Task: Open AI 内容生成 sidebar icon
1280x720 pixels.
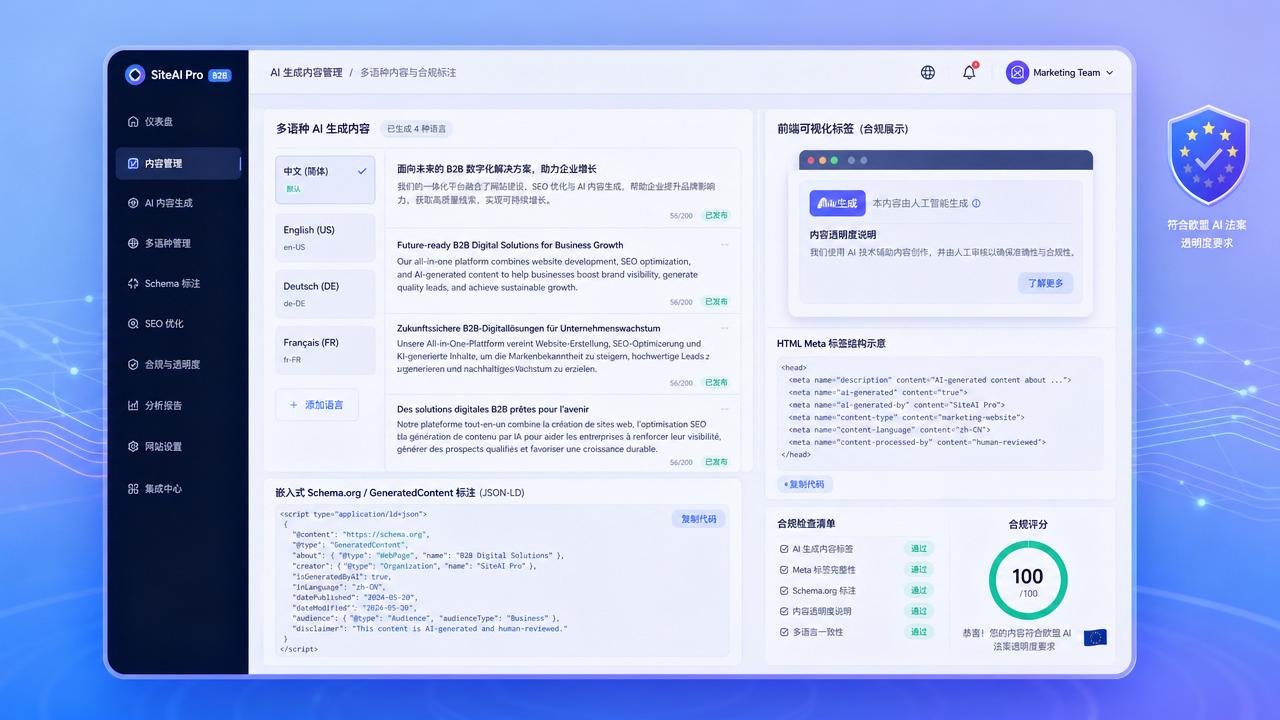Action: point(133,203)
